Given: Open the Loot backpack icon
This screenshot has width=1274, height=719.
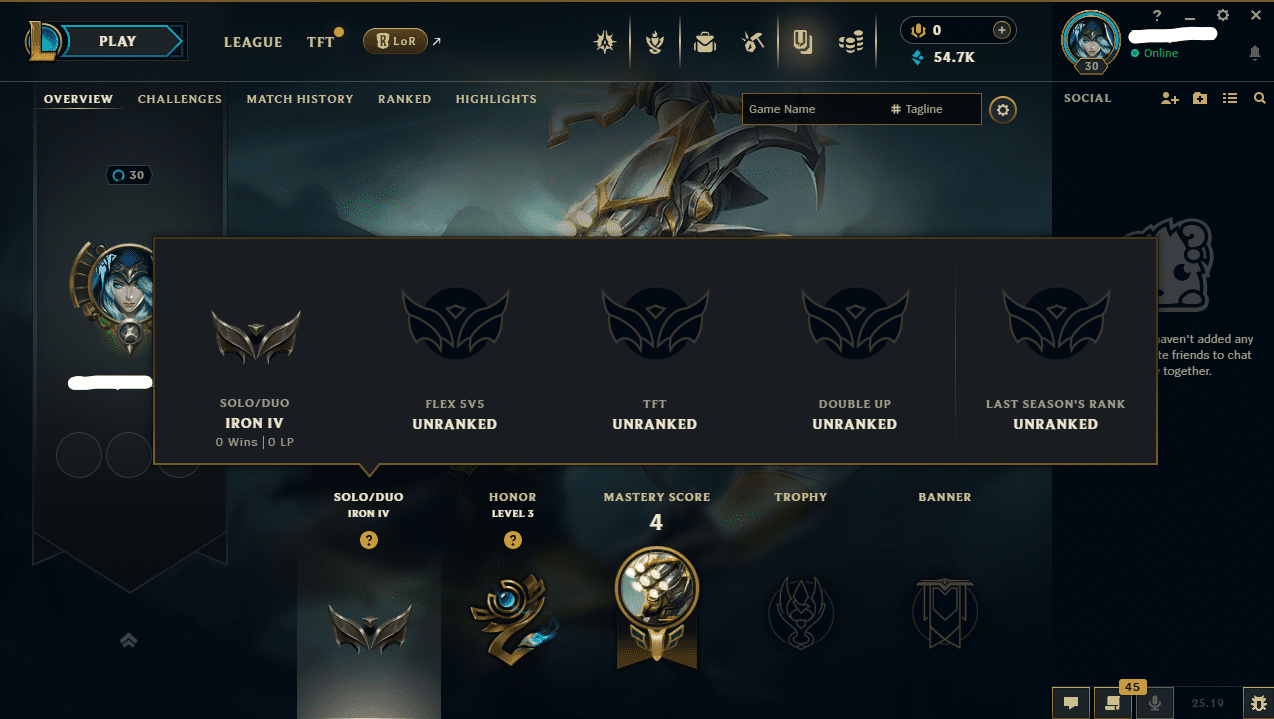Looking at the screenshot, I should point(705,42).
